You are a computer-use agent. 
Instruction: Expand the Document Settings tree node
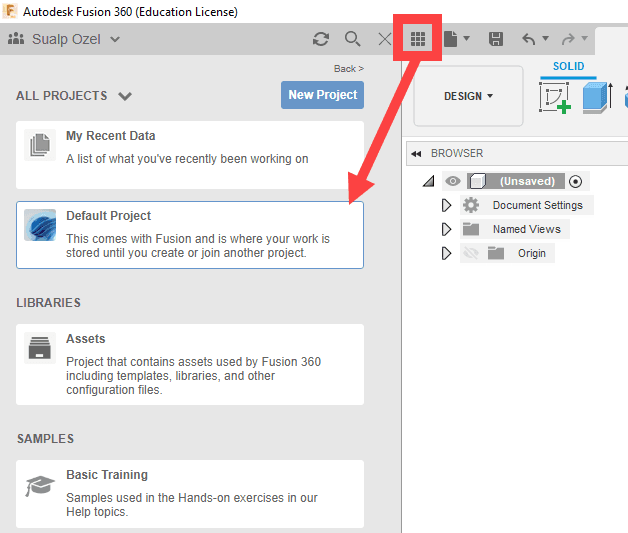[x=447, y=205]
